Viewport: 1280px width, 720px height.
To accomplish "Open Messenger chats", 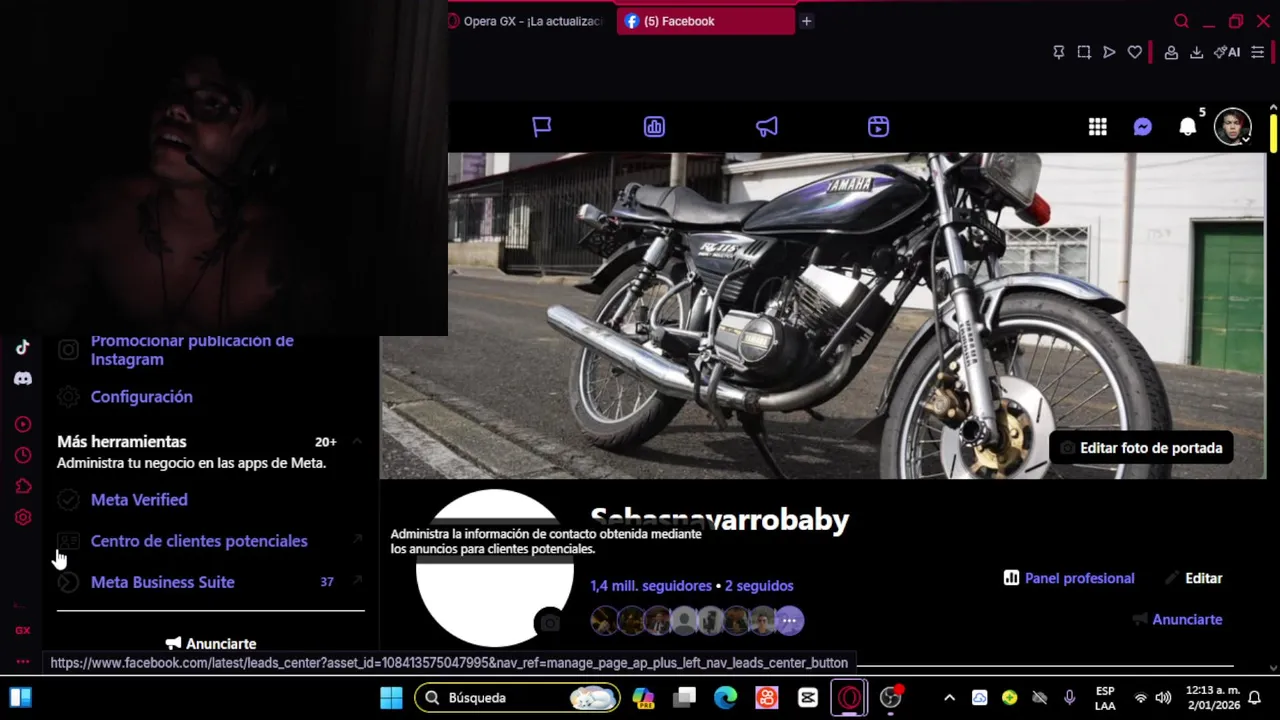I will (1143, 127).
